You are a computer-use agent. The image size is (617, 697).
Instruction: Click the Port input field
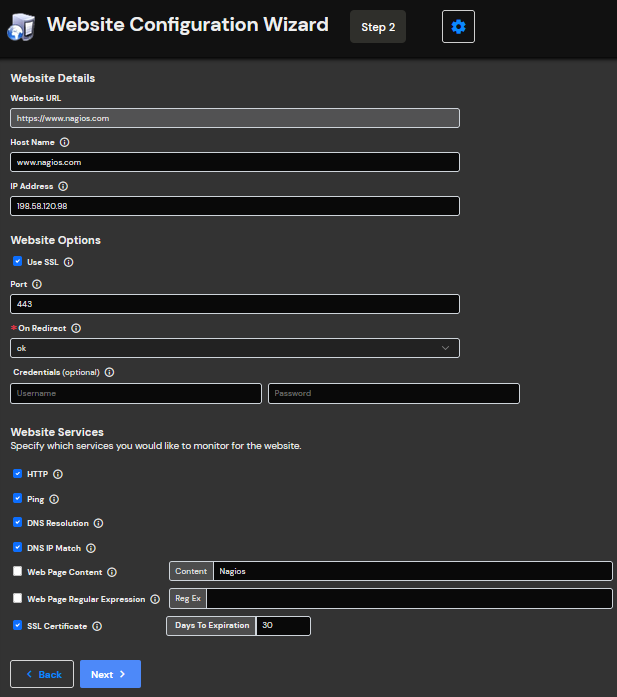(235, 304)
